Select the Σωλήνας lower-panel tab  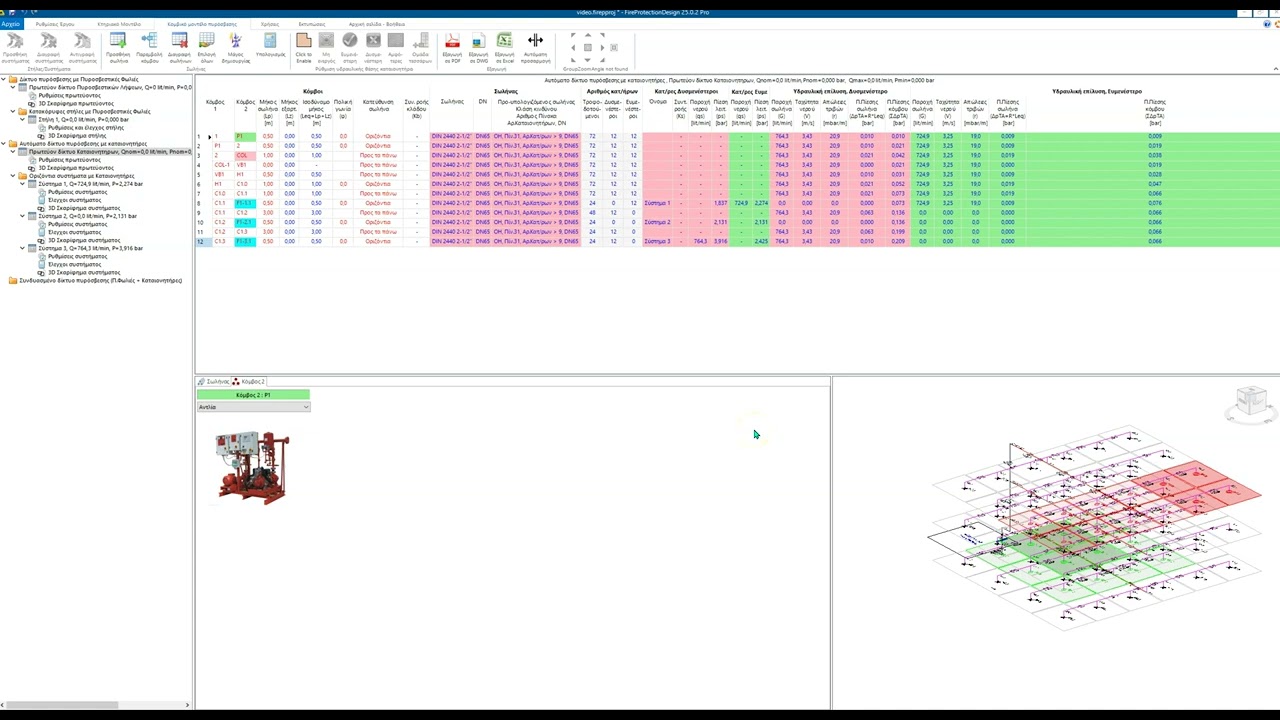(213, 381)
